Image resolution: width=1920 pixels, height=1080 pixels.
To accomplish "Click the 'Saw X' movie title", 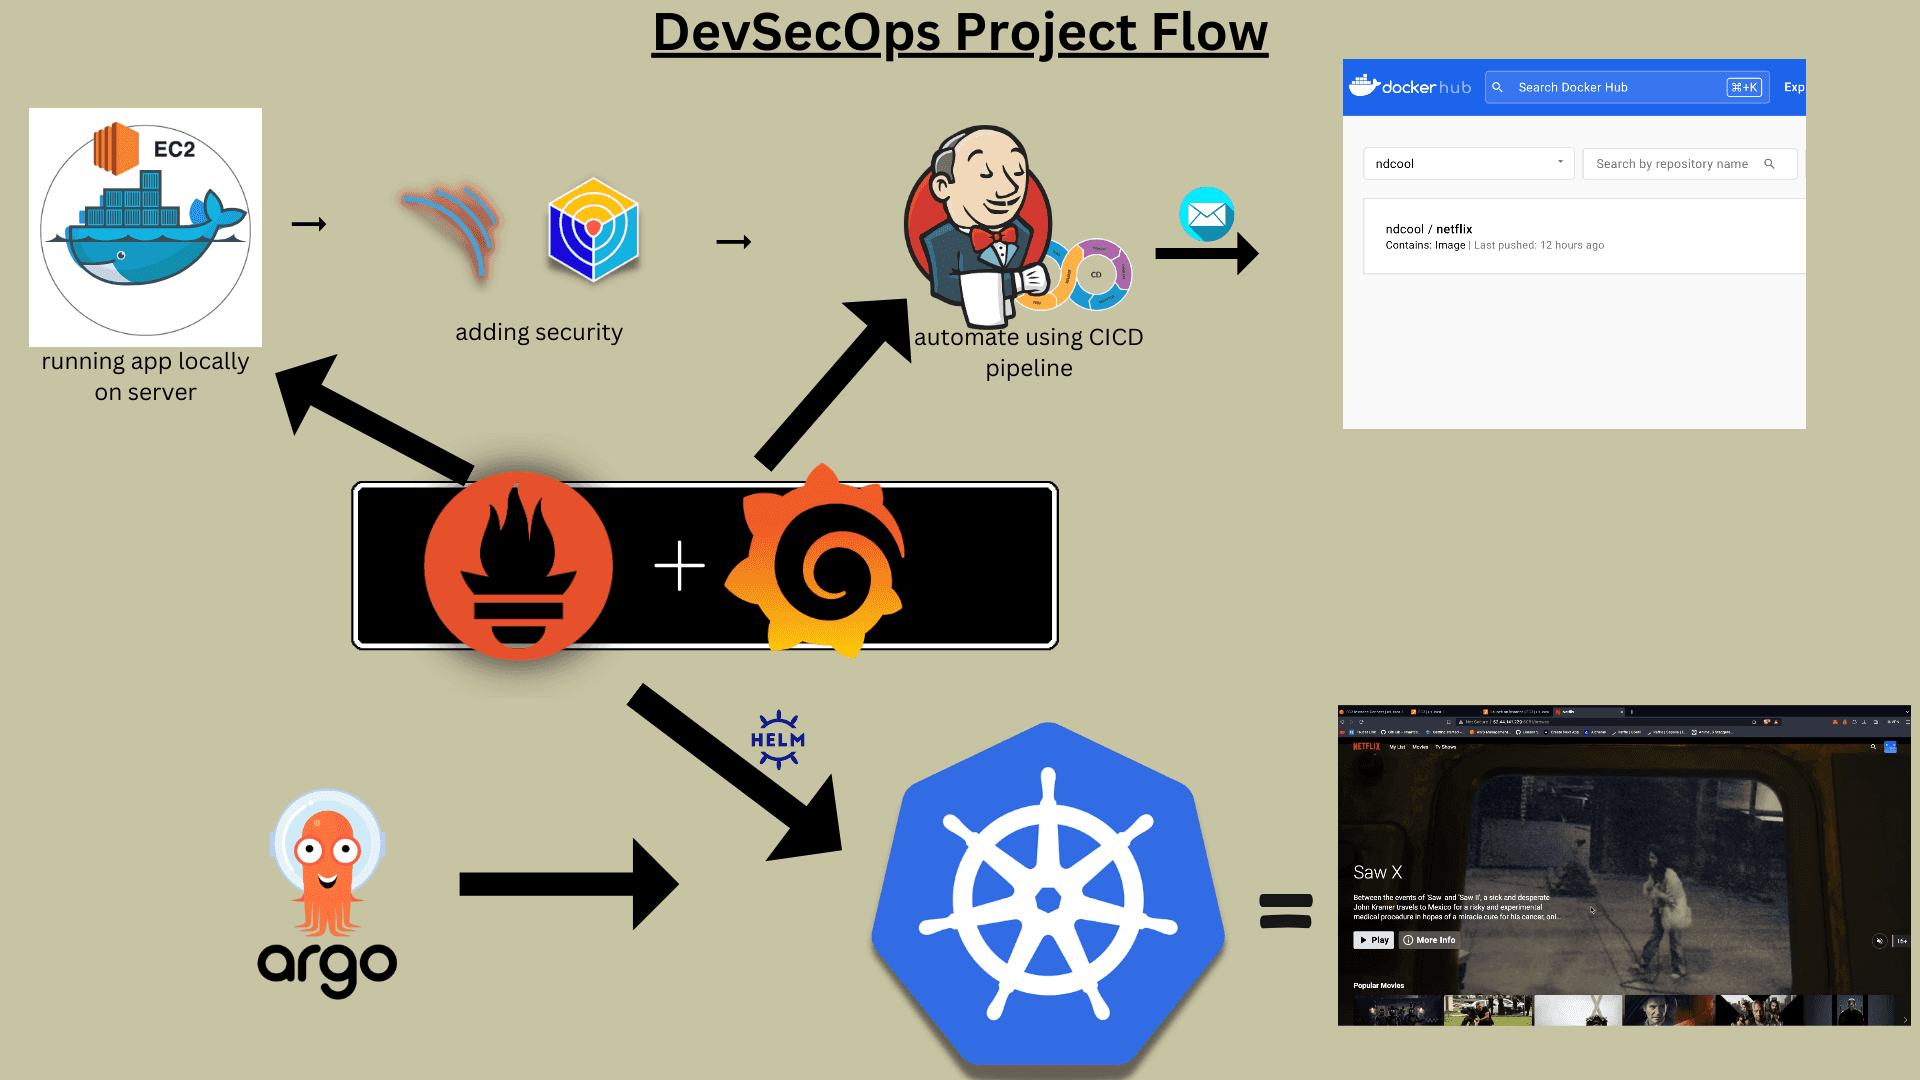I will [1377, 873].
